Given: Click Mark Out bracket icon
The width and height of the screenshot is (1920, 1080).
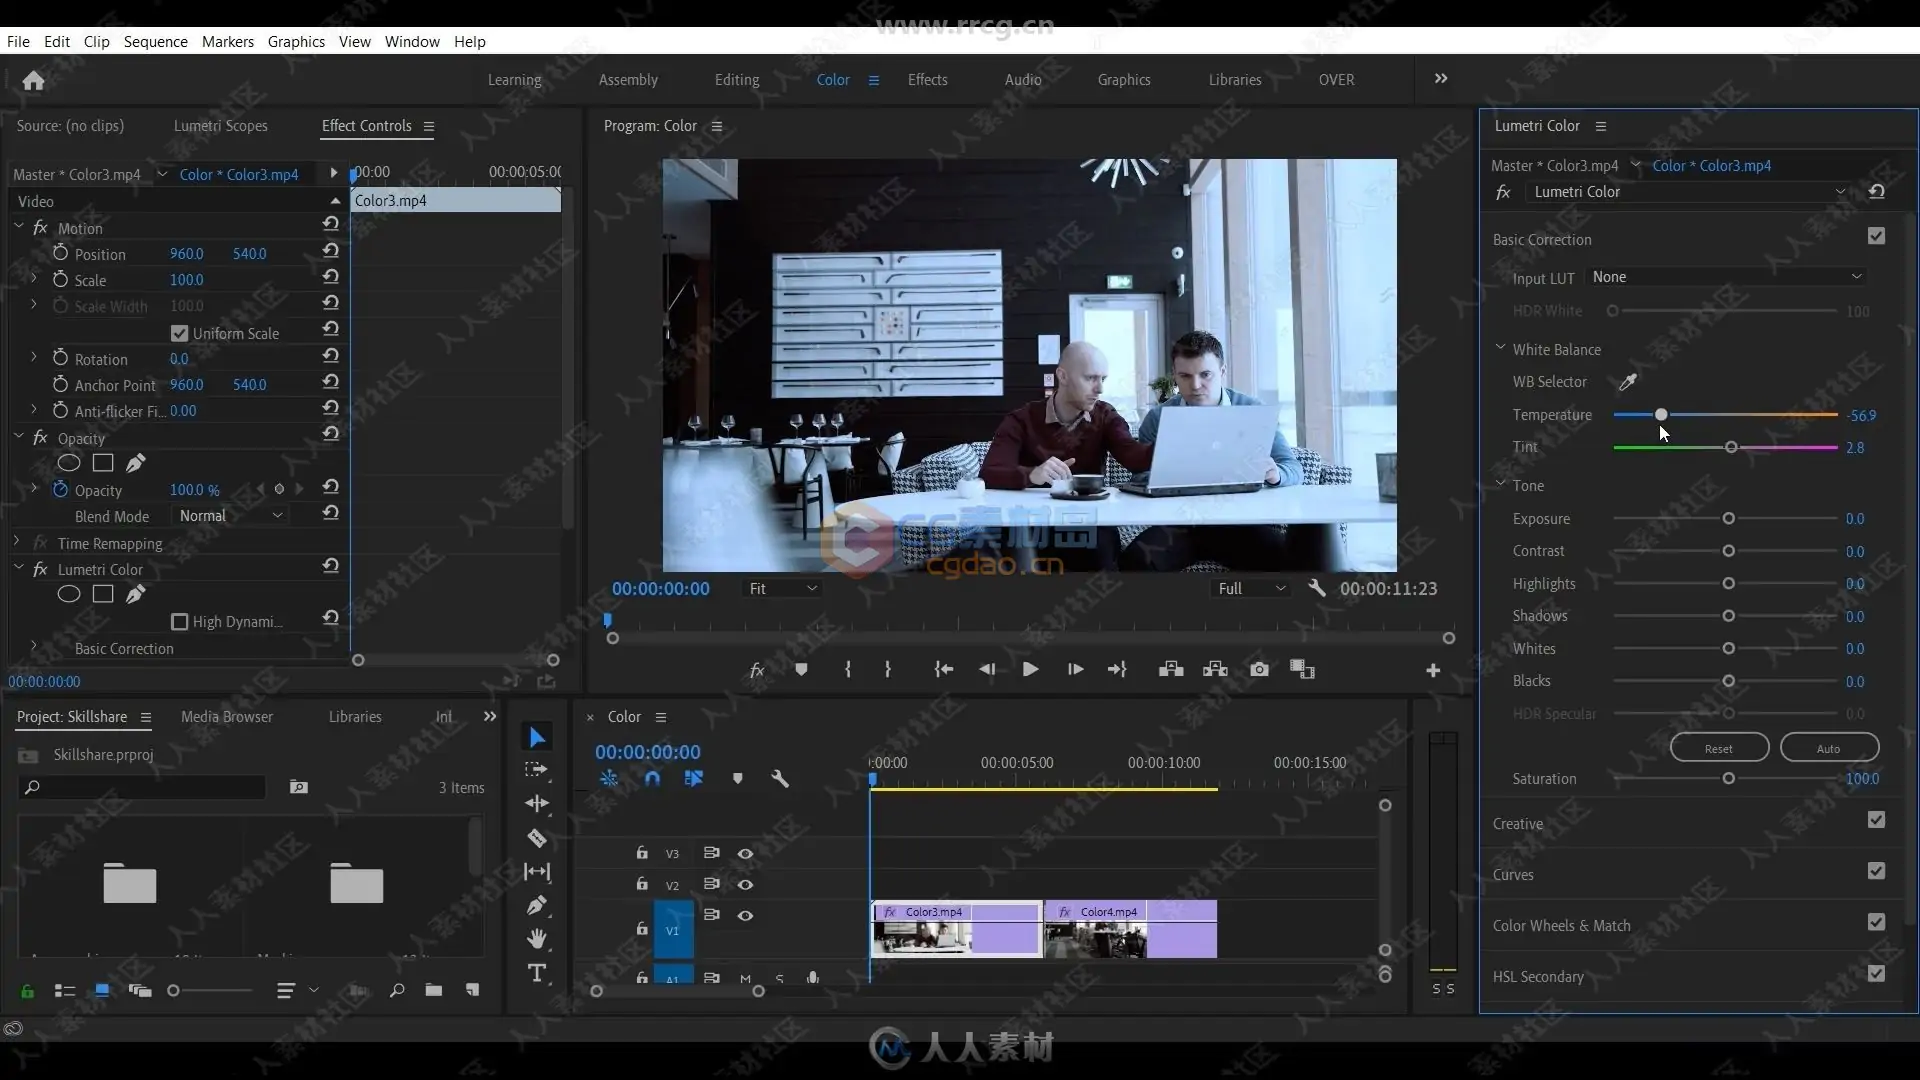Looking at the screenshot, I should tap(888, 670).
